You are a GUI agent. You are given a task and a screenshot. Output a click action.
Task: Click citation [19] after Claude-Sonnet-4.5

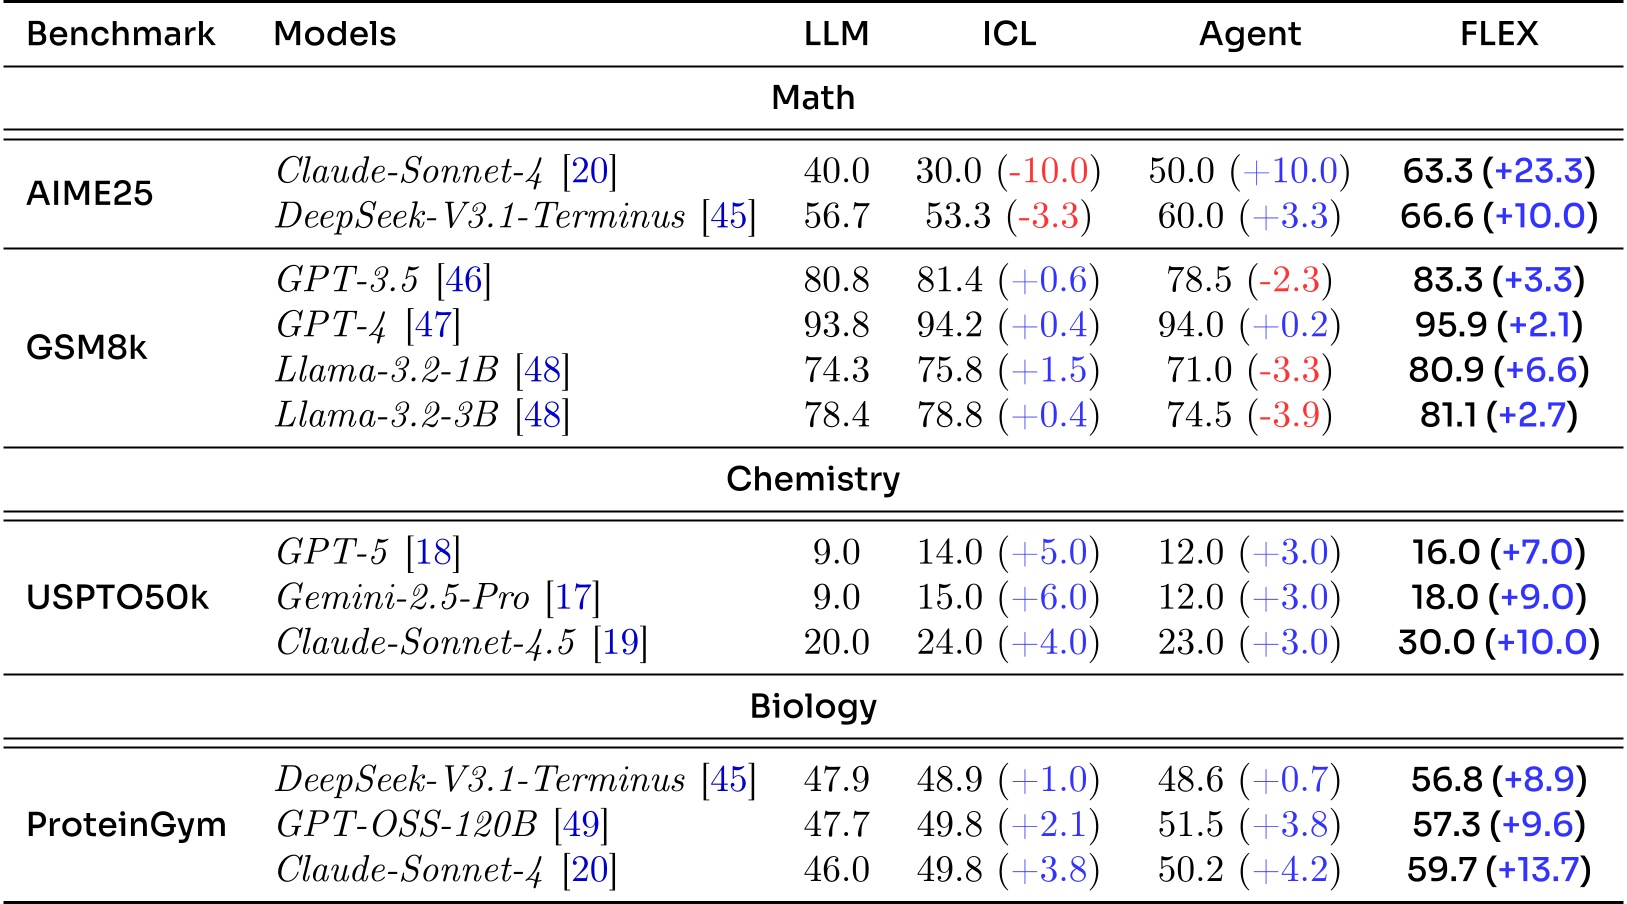coord(620,642)
